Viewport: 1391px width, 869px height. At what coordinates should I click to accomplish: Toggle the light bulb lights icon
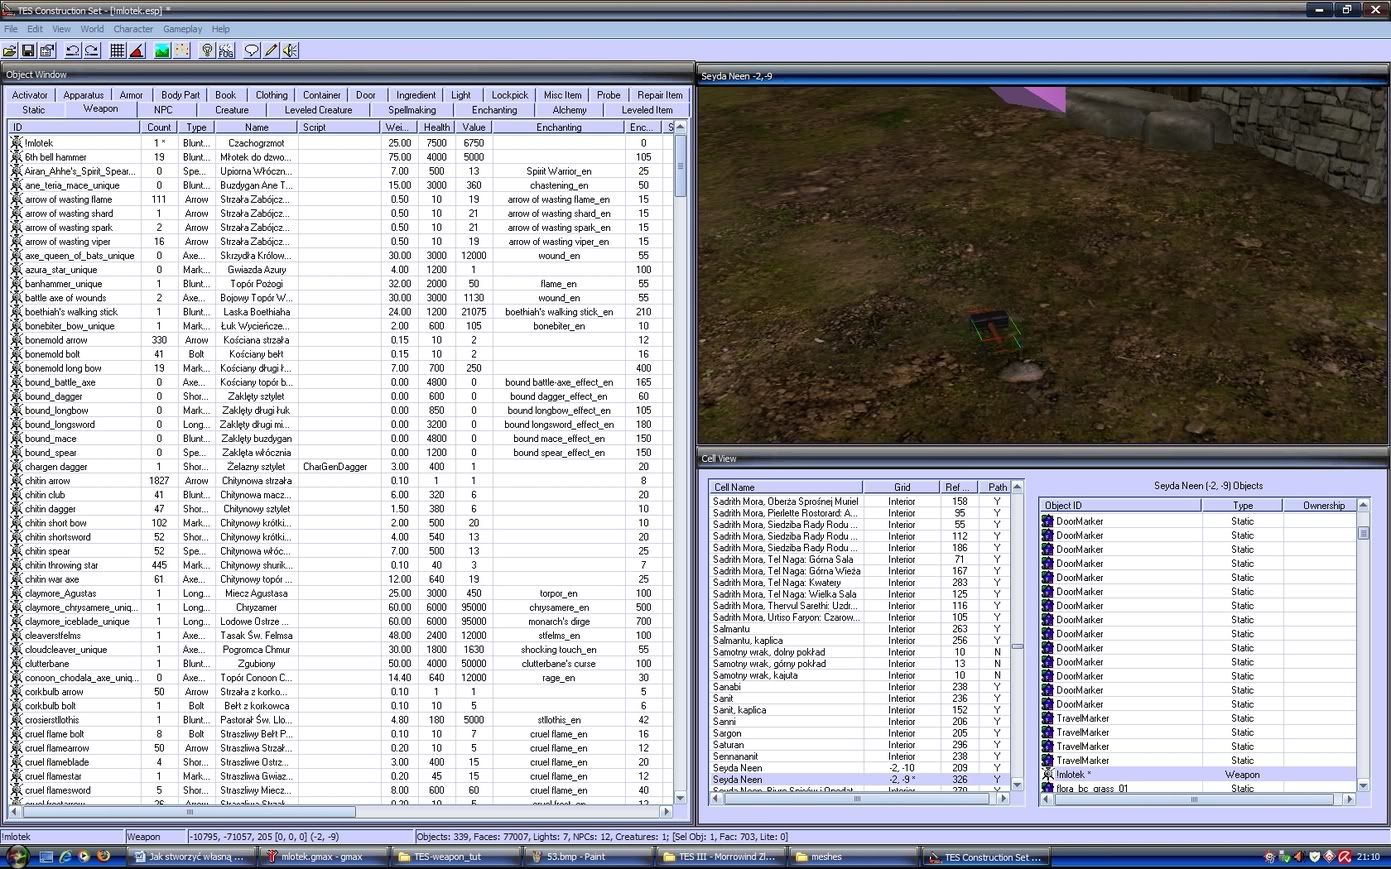208,51
